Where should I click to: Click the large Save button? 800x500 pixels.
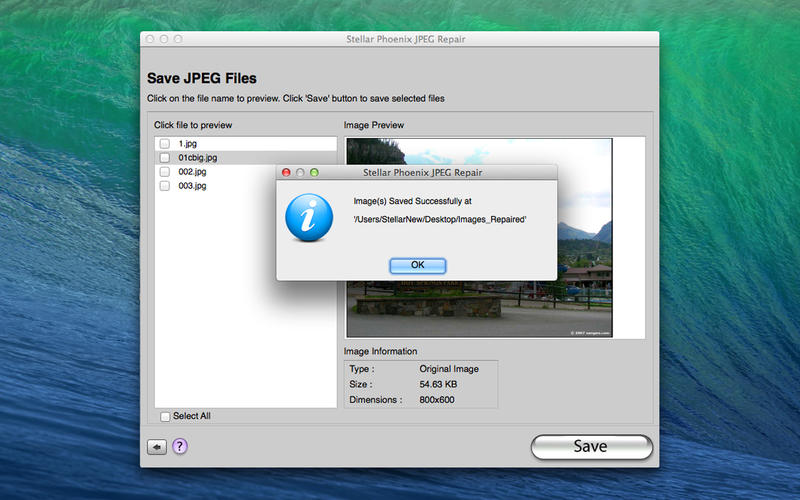[591, 446]
